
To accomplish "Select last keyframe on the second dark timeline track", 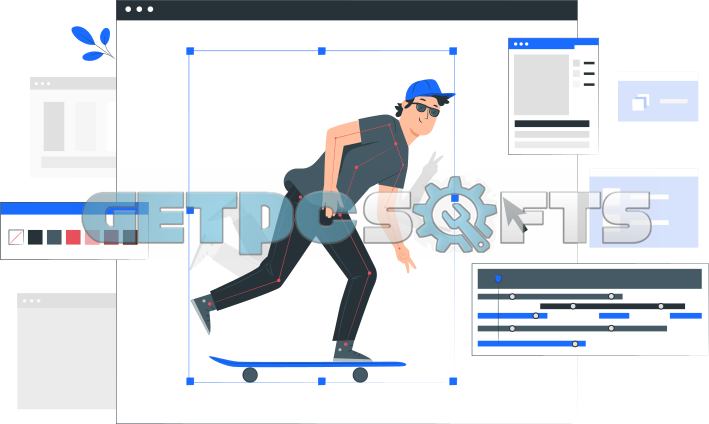I will (661, 306).
